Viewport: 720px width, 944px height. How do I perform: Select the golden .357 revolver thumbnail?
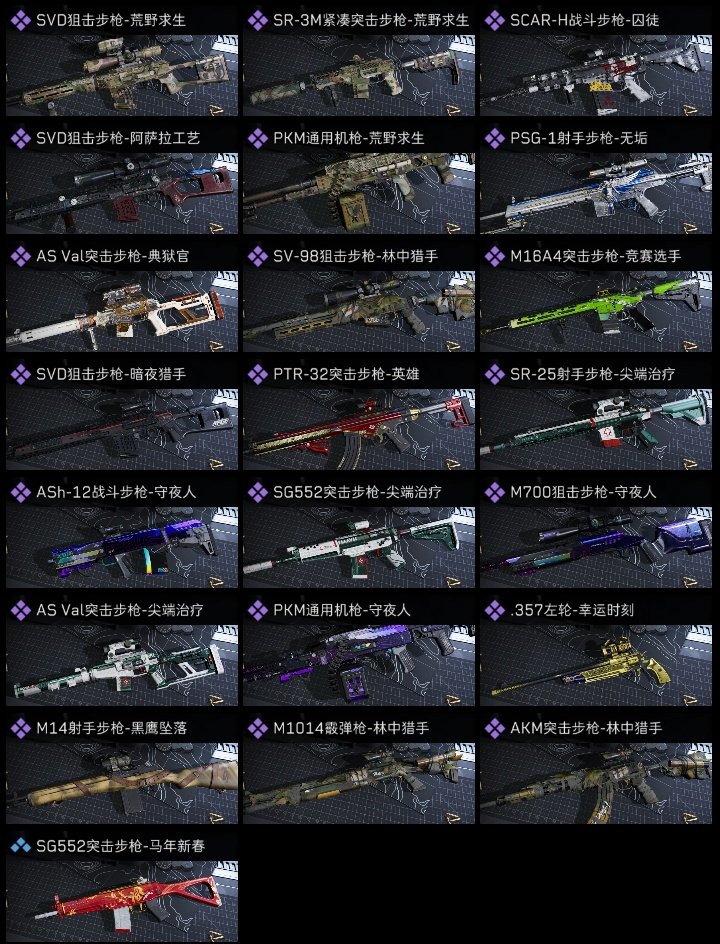pos(596,665)
